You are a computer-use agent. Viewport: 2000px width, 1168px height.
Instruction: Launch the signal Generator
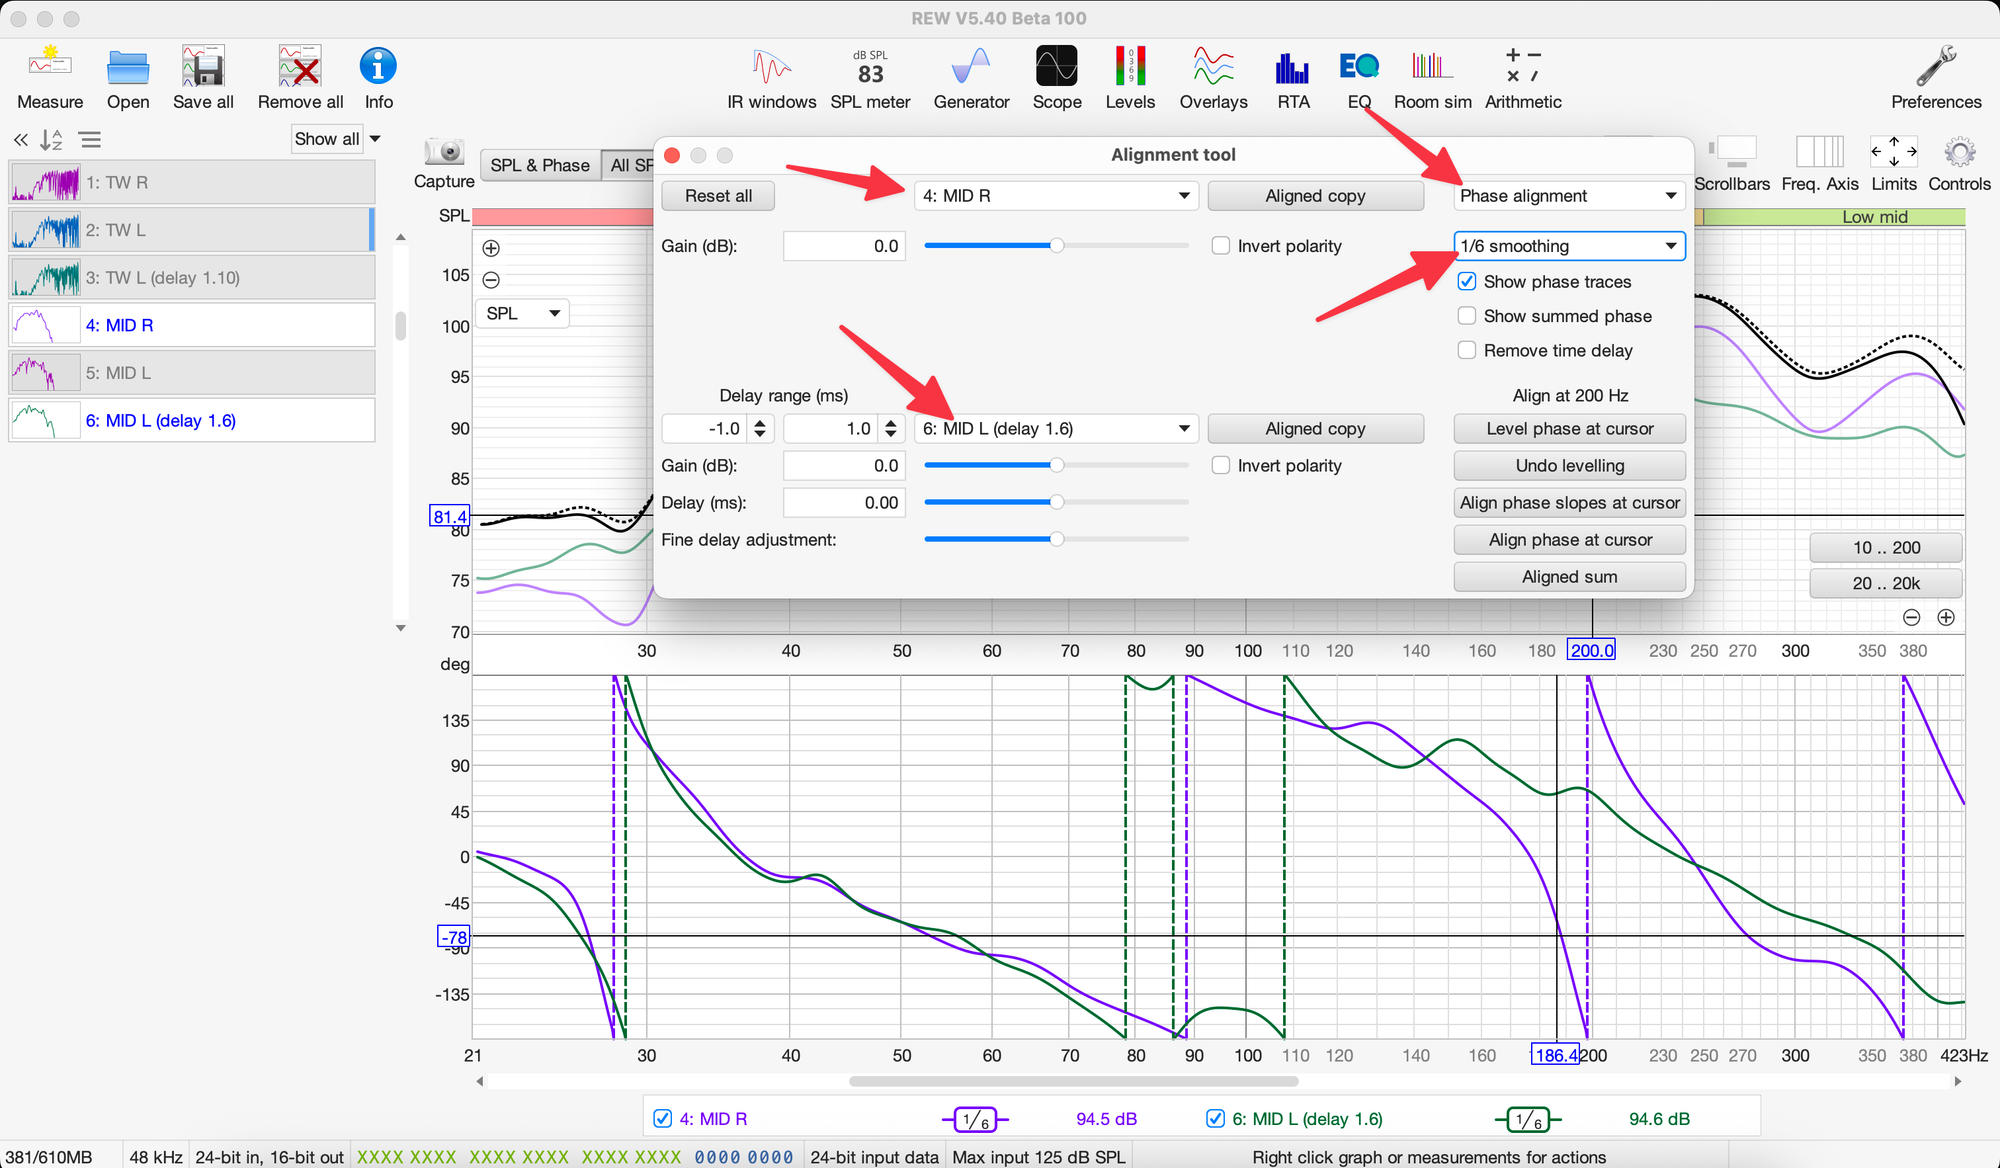point(971,68)
